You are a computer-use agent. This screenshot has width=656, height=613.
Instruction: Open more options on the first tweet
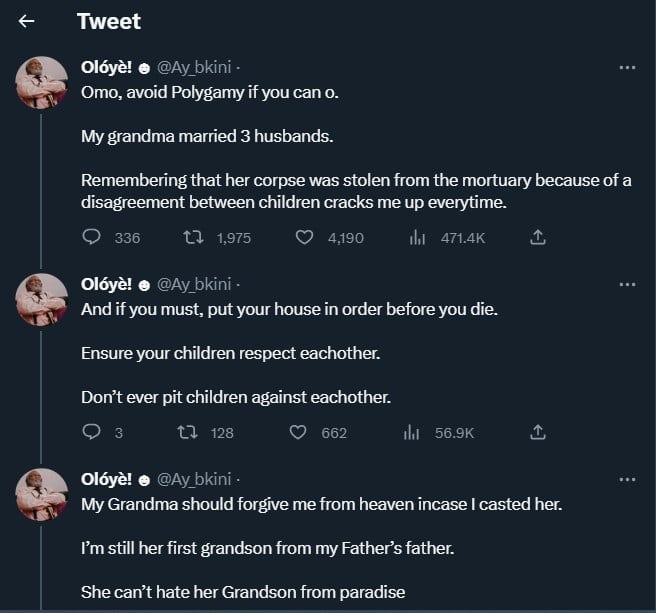[x=627, y=67]
